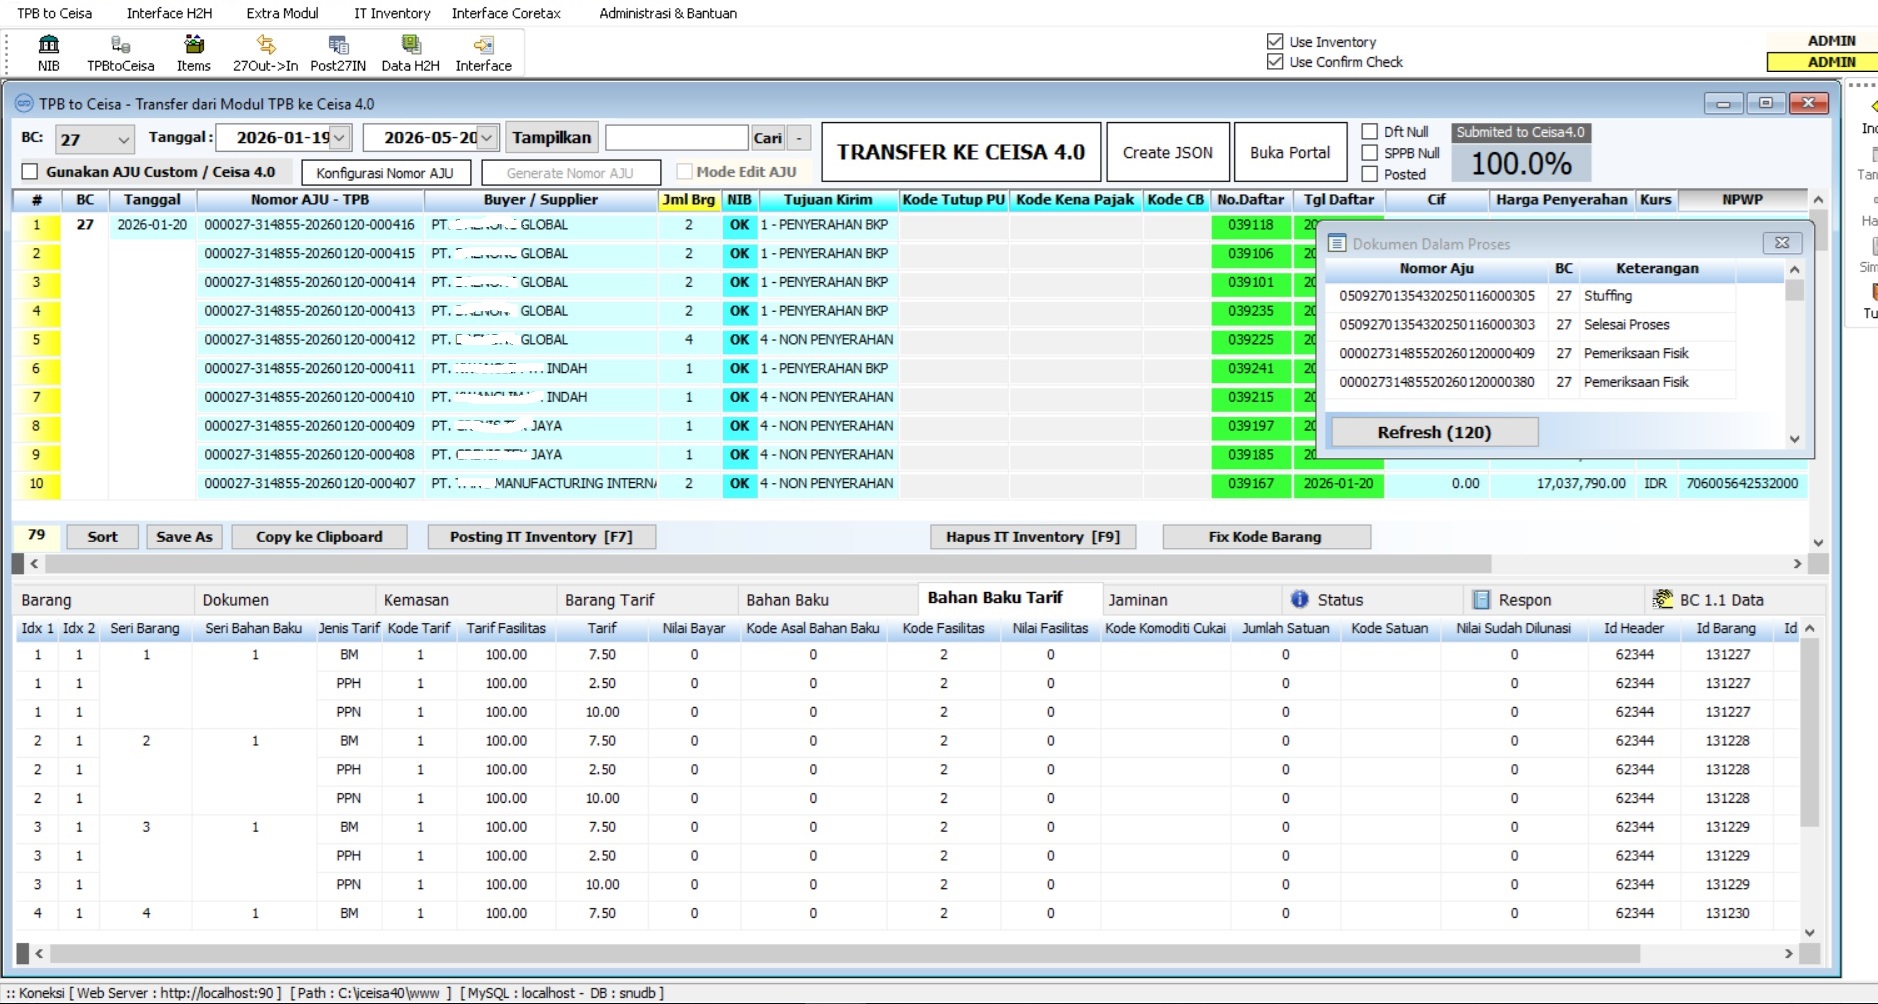Open the end date 2026-05-20 dropdown
Viewport: 1878px width, 1004px height.
487,138
